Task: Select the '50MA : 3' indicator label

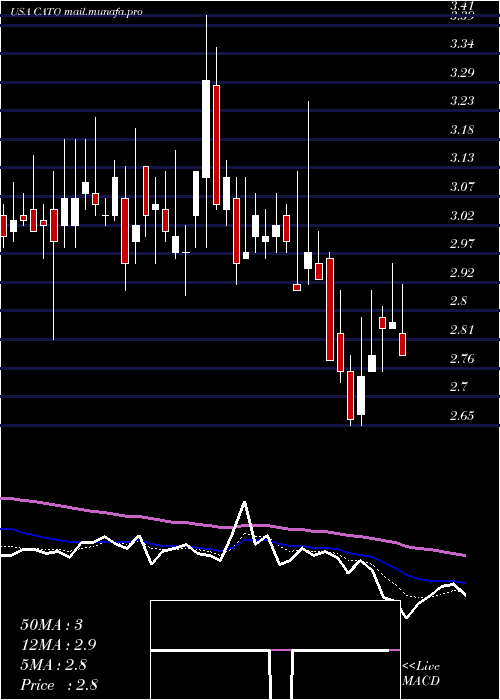Action: point(52,625)
